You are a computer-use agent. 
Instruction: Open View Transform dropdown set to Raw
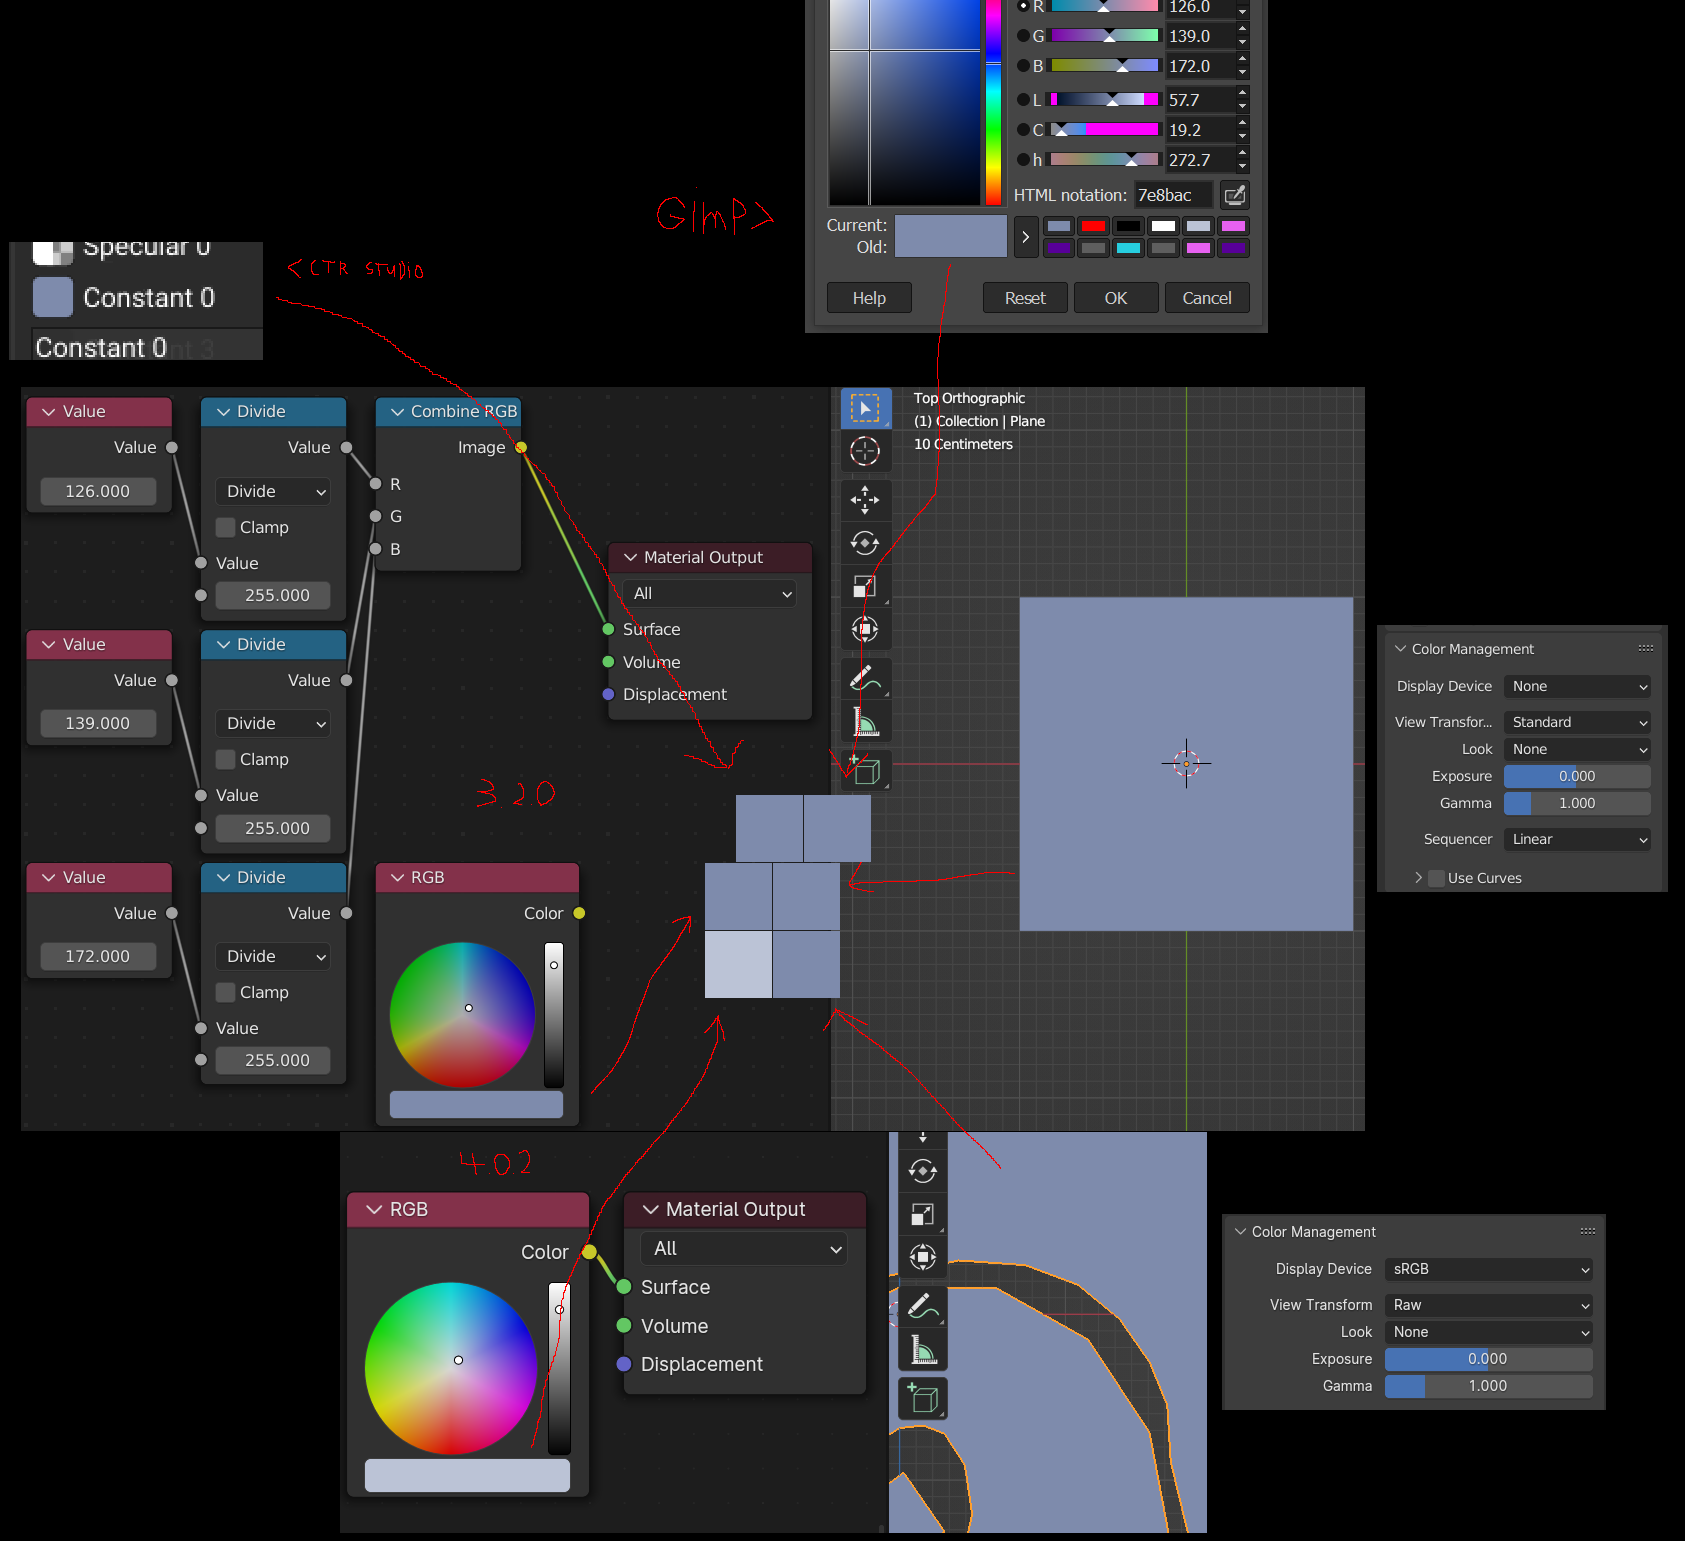pos(1488,1305)
